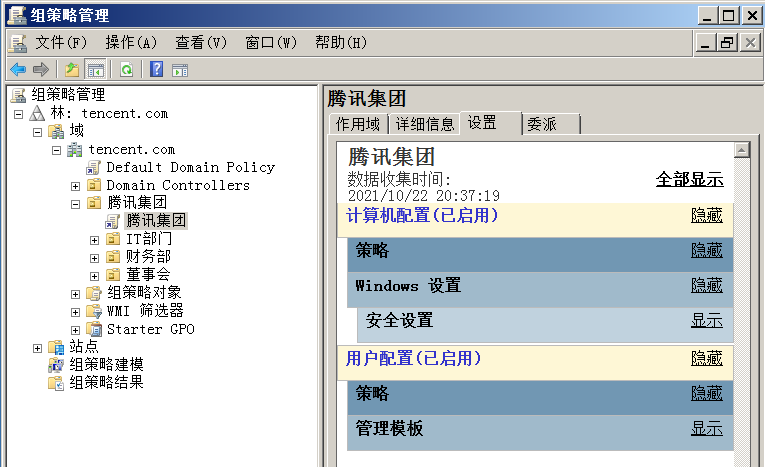
Task: Click the 组策略管理 root node icon
Action: click(x=19, y=95)
